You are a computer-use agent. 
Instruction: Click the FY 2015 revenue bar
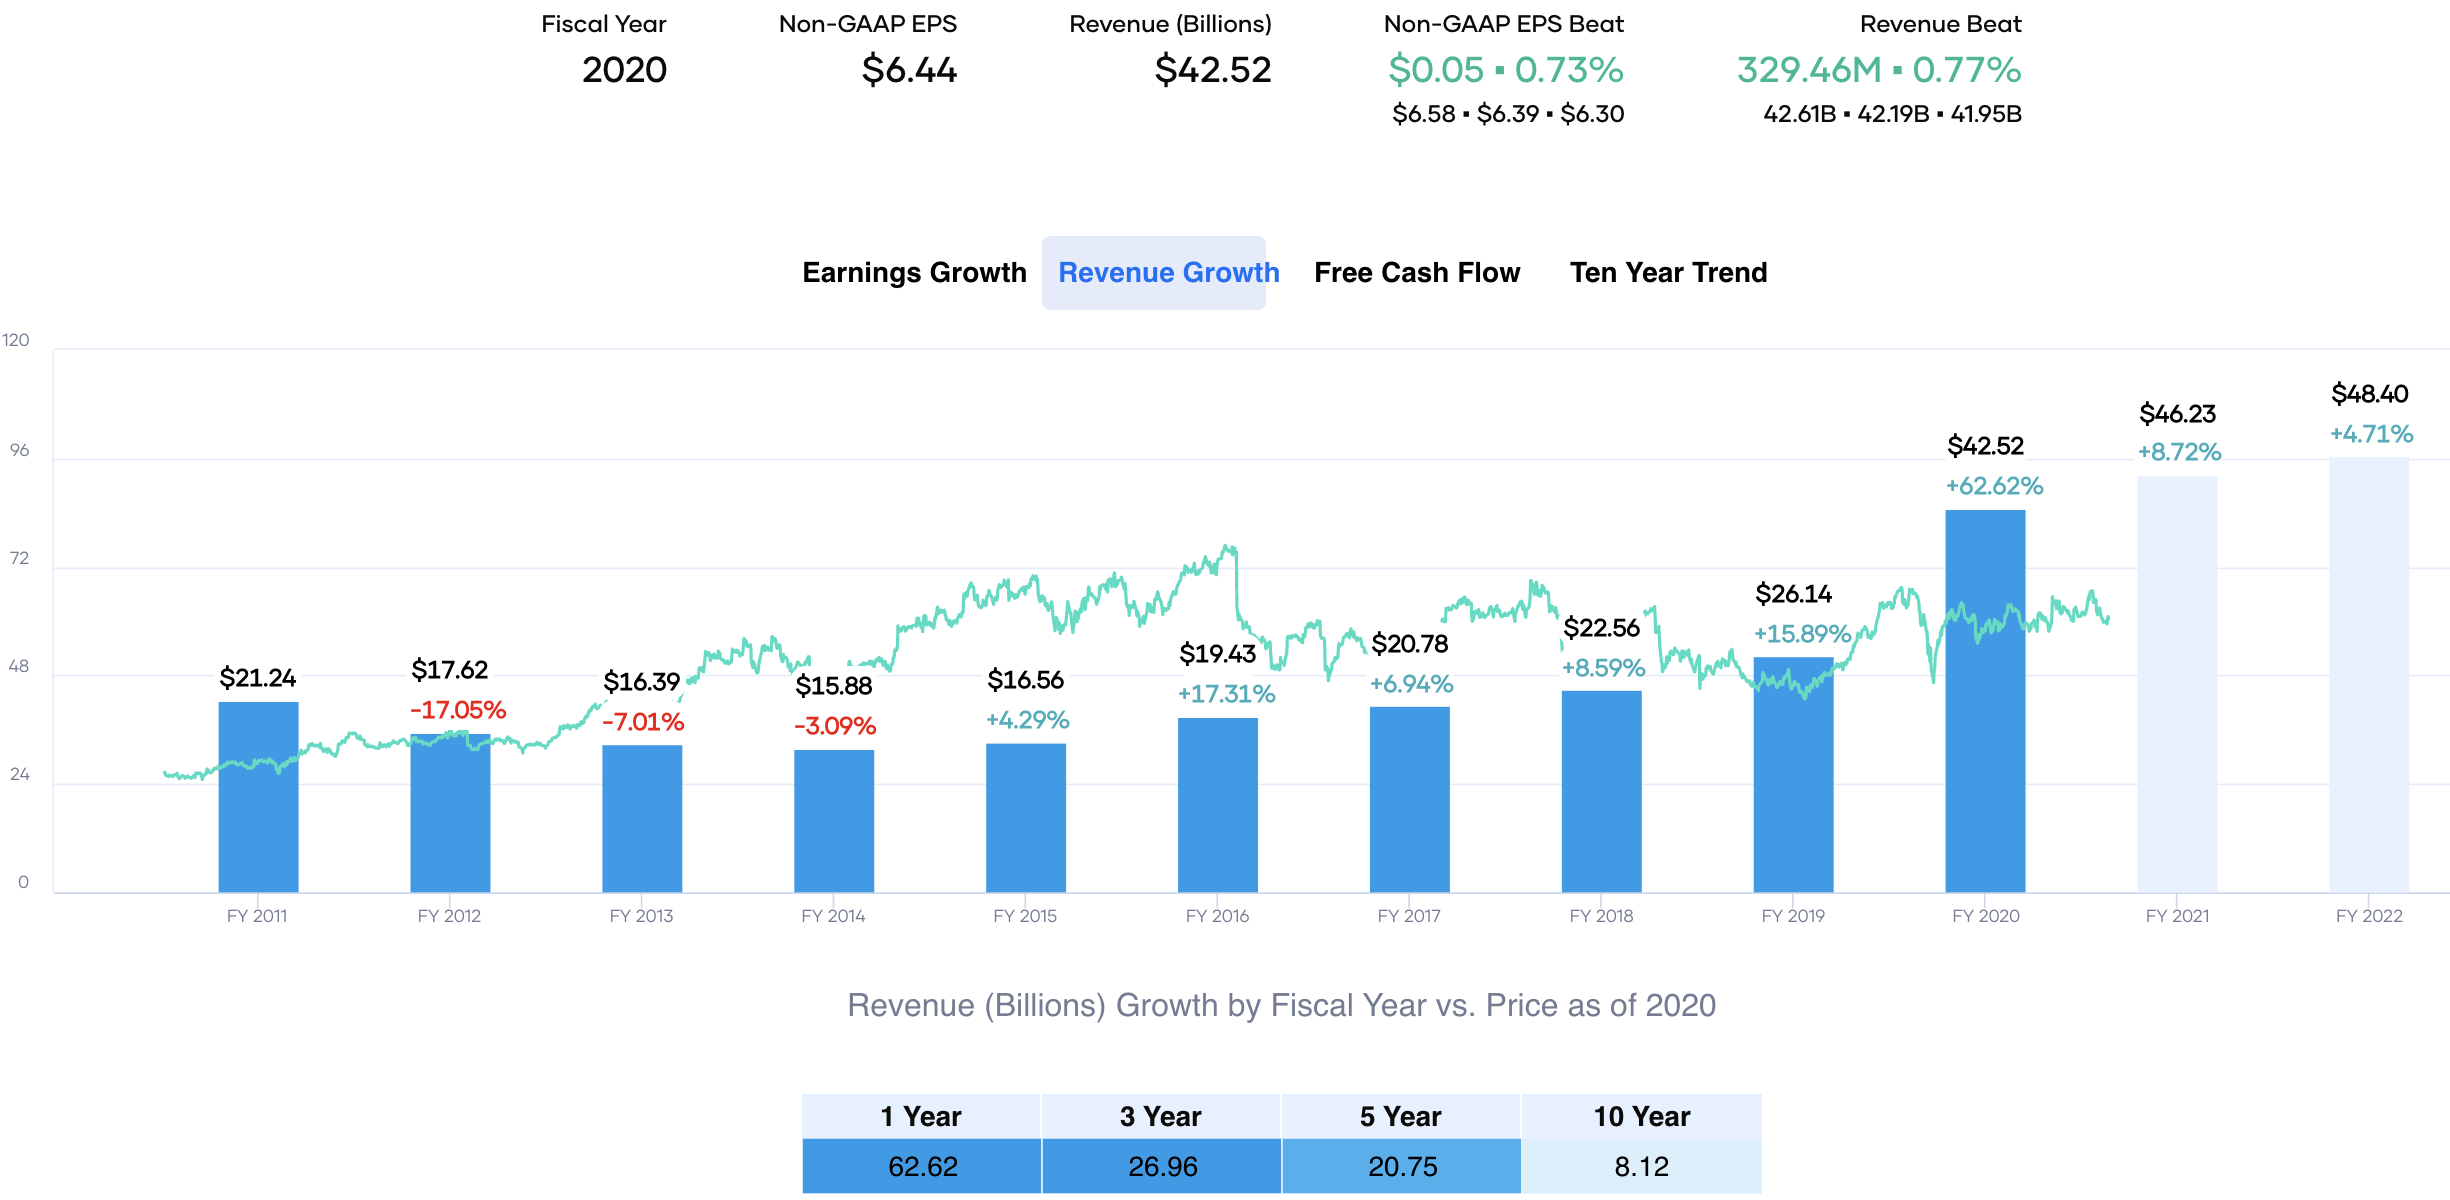pos(1026,818)
